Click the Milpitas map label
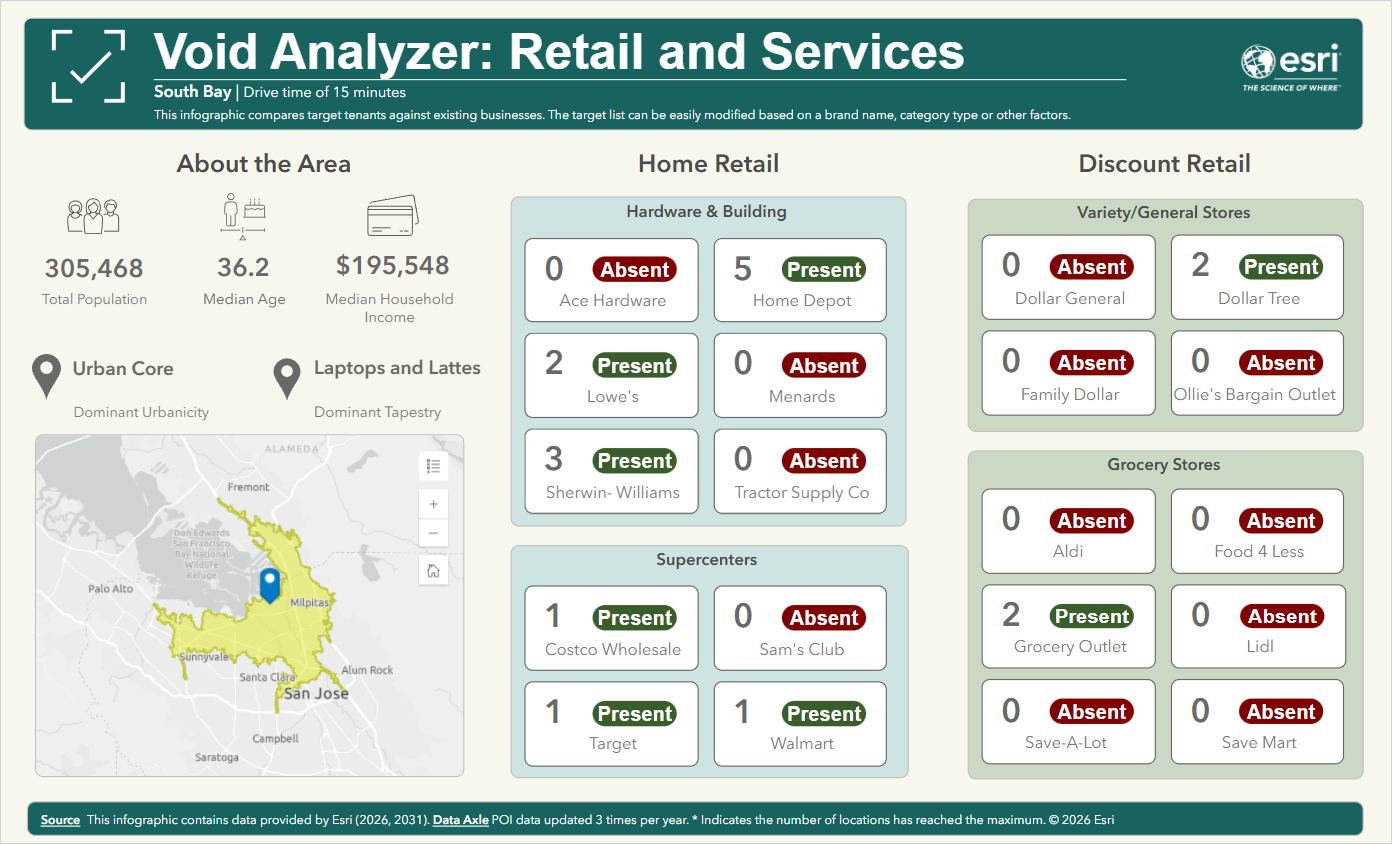This screenshot has height=844, width=1392. (309, 604)
